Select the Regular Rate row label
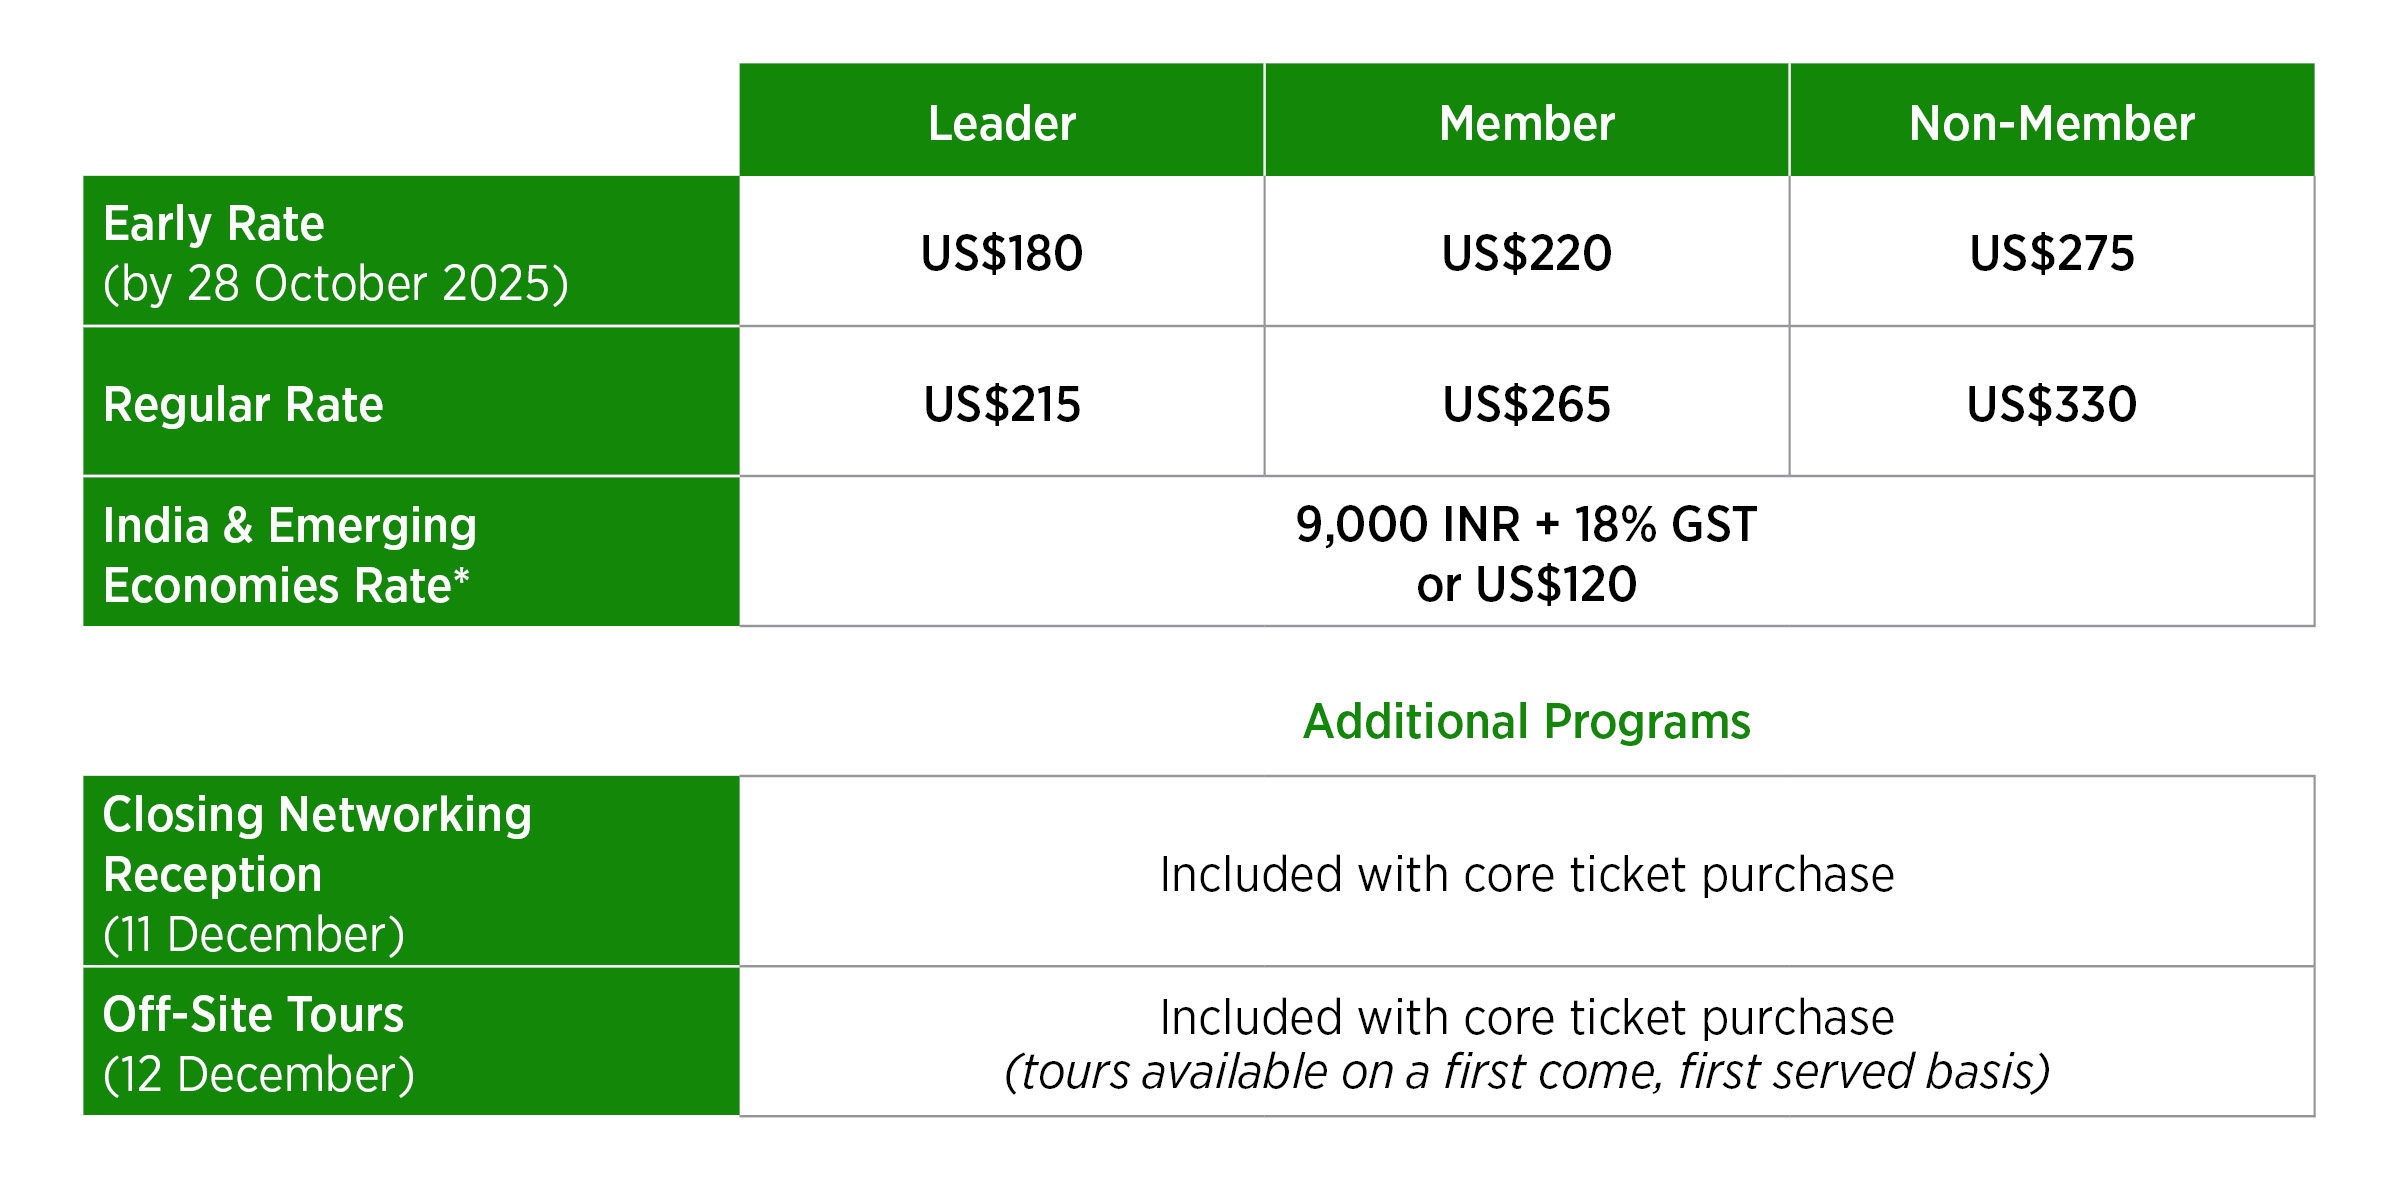2400x1181 pixels. pyautogui.click(x=243, y=405)
